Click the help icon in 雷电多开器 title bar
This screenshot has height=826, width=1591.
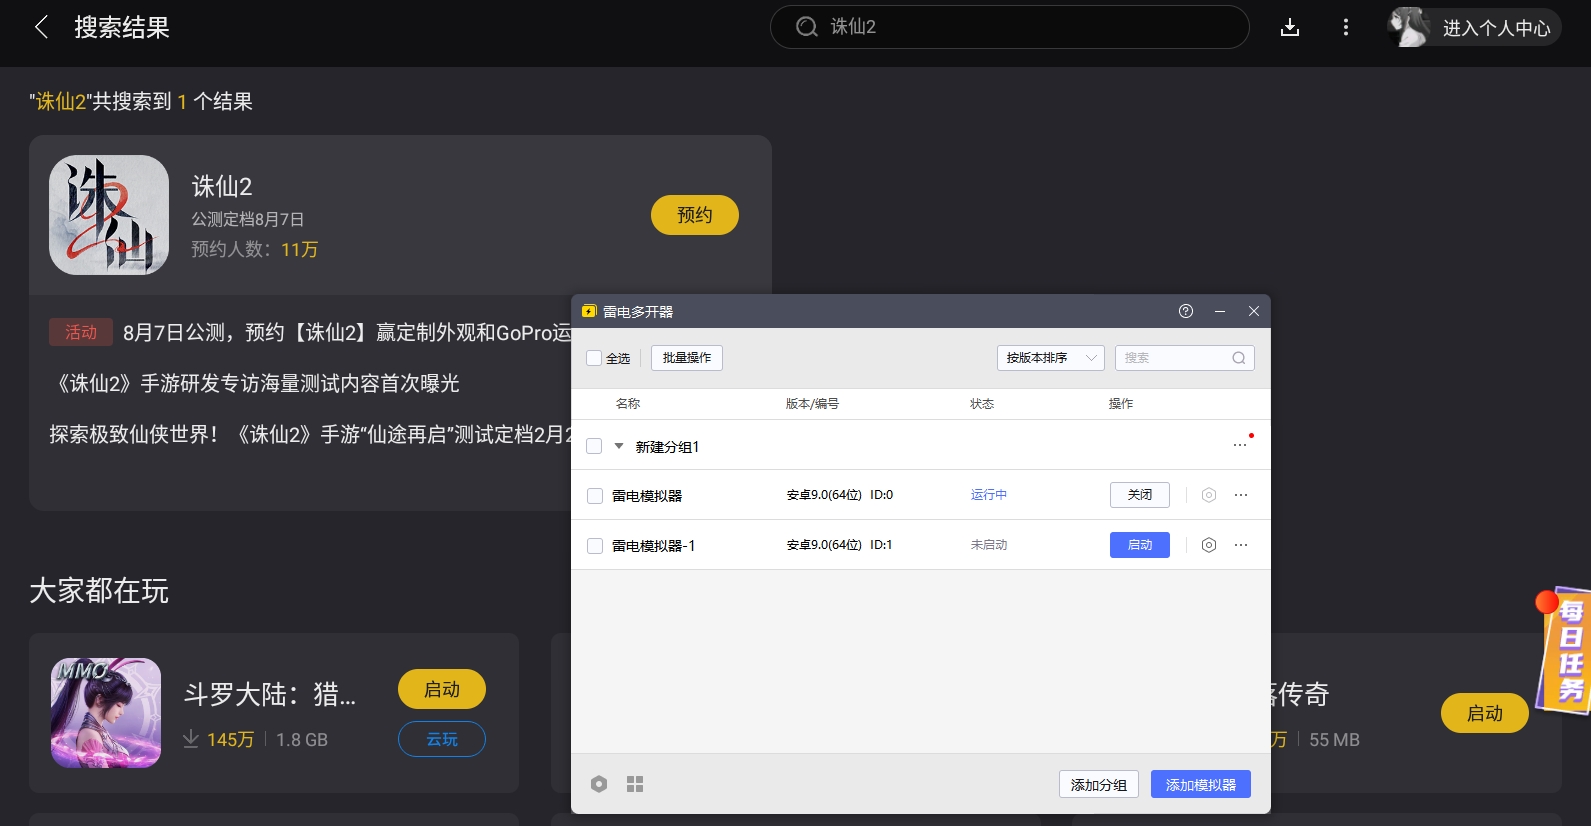point(1186,311)
